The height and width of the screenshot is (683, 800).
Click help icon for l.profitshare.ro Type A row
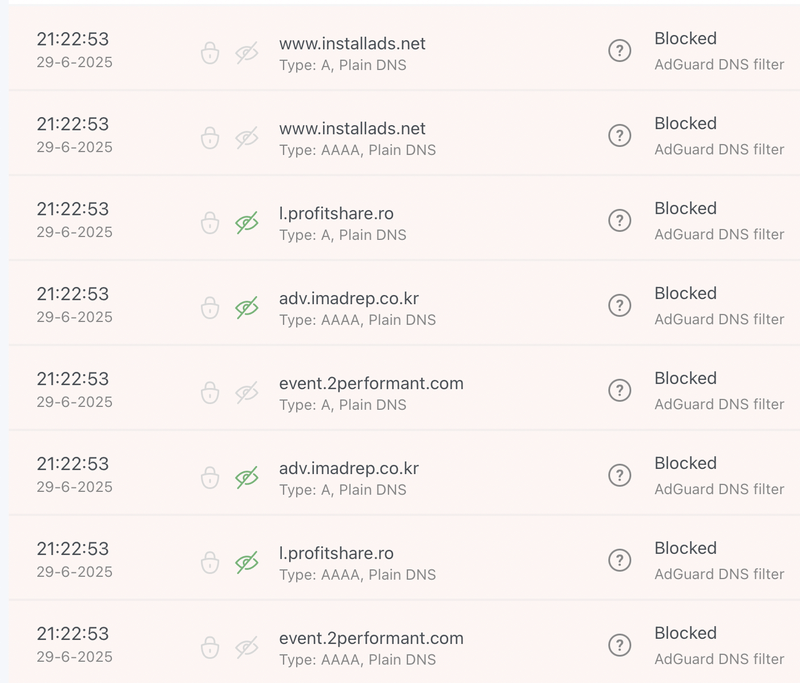tap(620, 221)
